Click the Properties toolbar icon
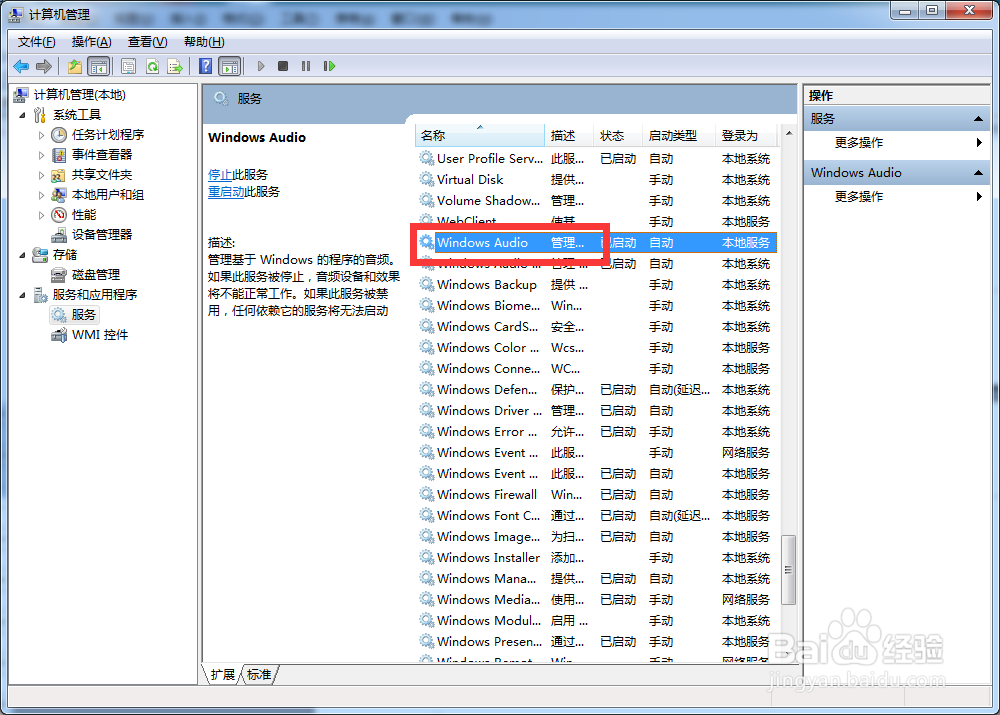 pyautogui.click(x=128, y=66)
